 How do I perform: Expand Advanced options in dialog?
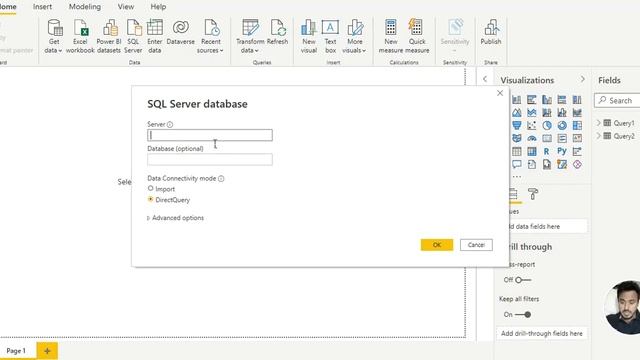click(176, 218)
